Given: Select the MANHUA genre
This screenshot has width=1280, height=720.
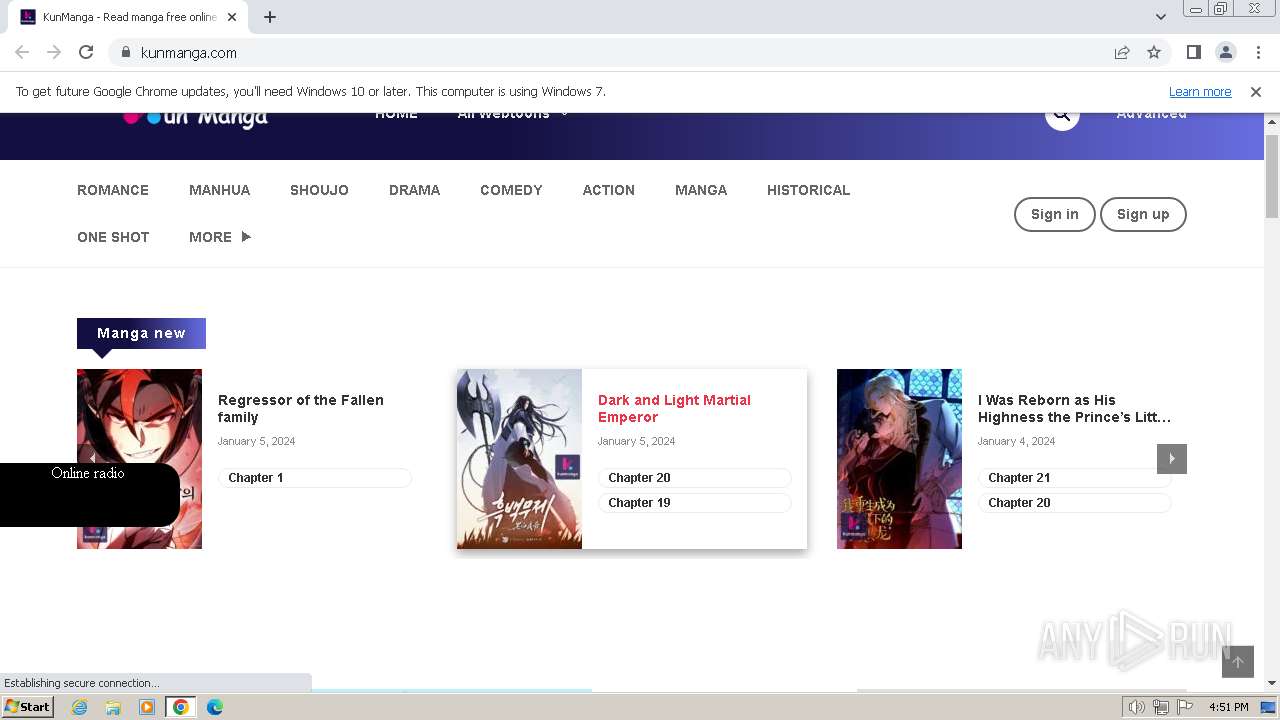Looking at the screenshot, I should (x=219, y=190).
